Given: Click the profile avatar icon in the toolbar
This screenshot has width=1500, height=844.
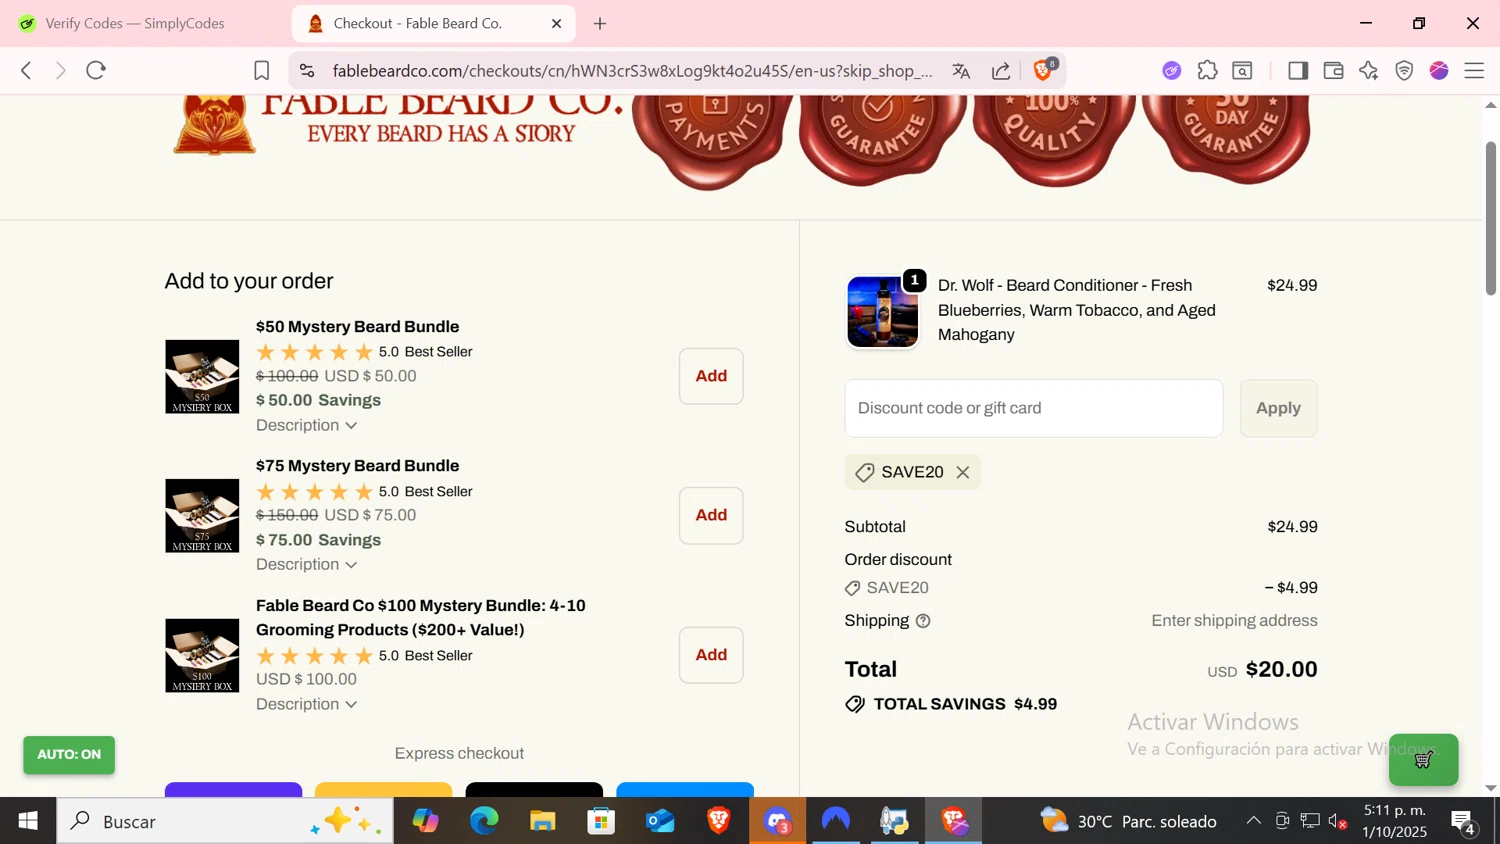Looking at the screenshot, I should click(1439, 70).
